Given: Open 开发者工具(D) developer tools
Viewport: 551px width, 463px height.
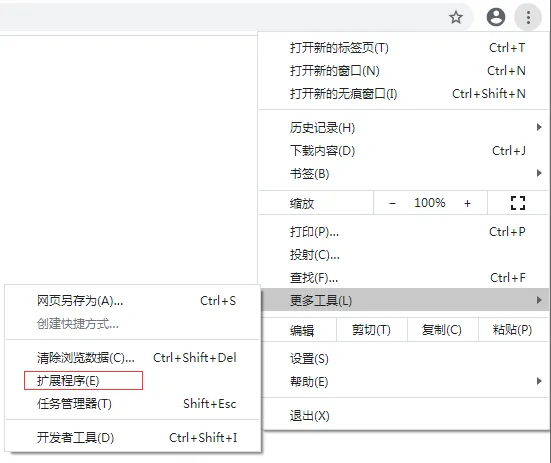Looking at the screenshot, I should (132, 437).
